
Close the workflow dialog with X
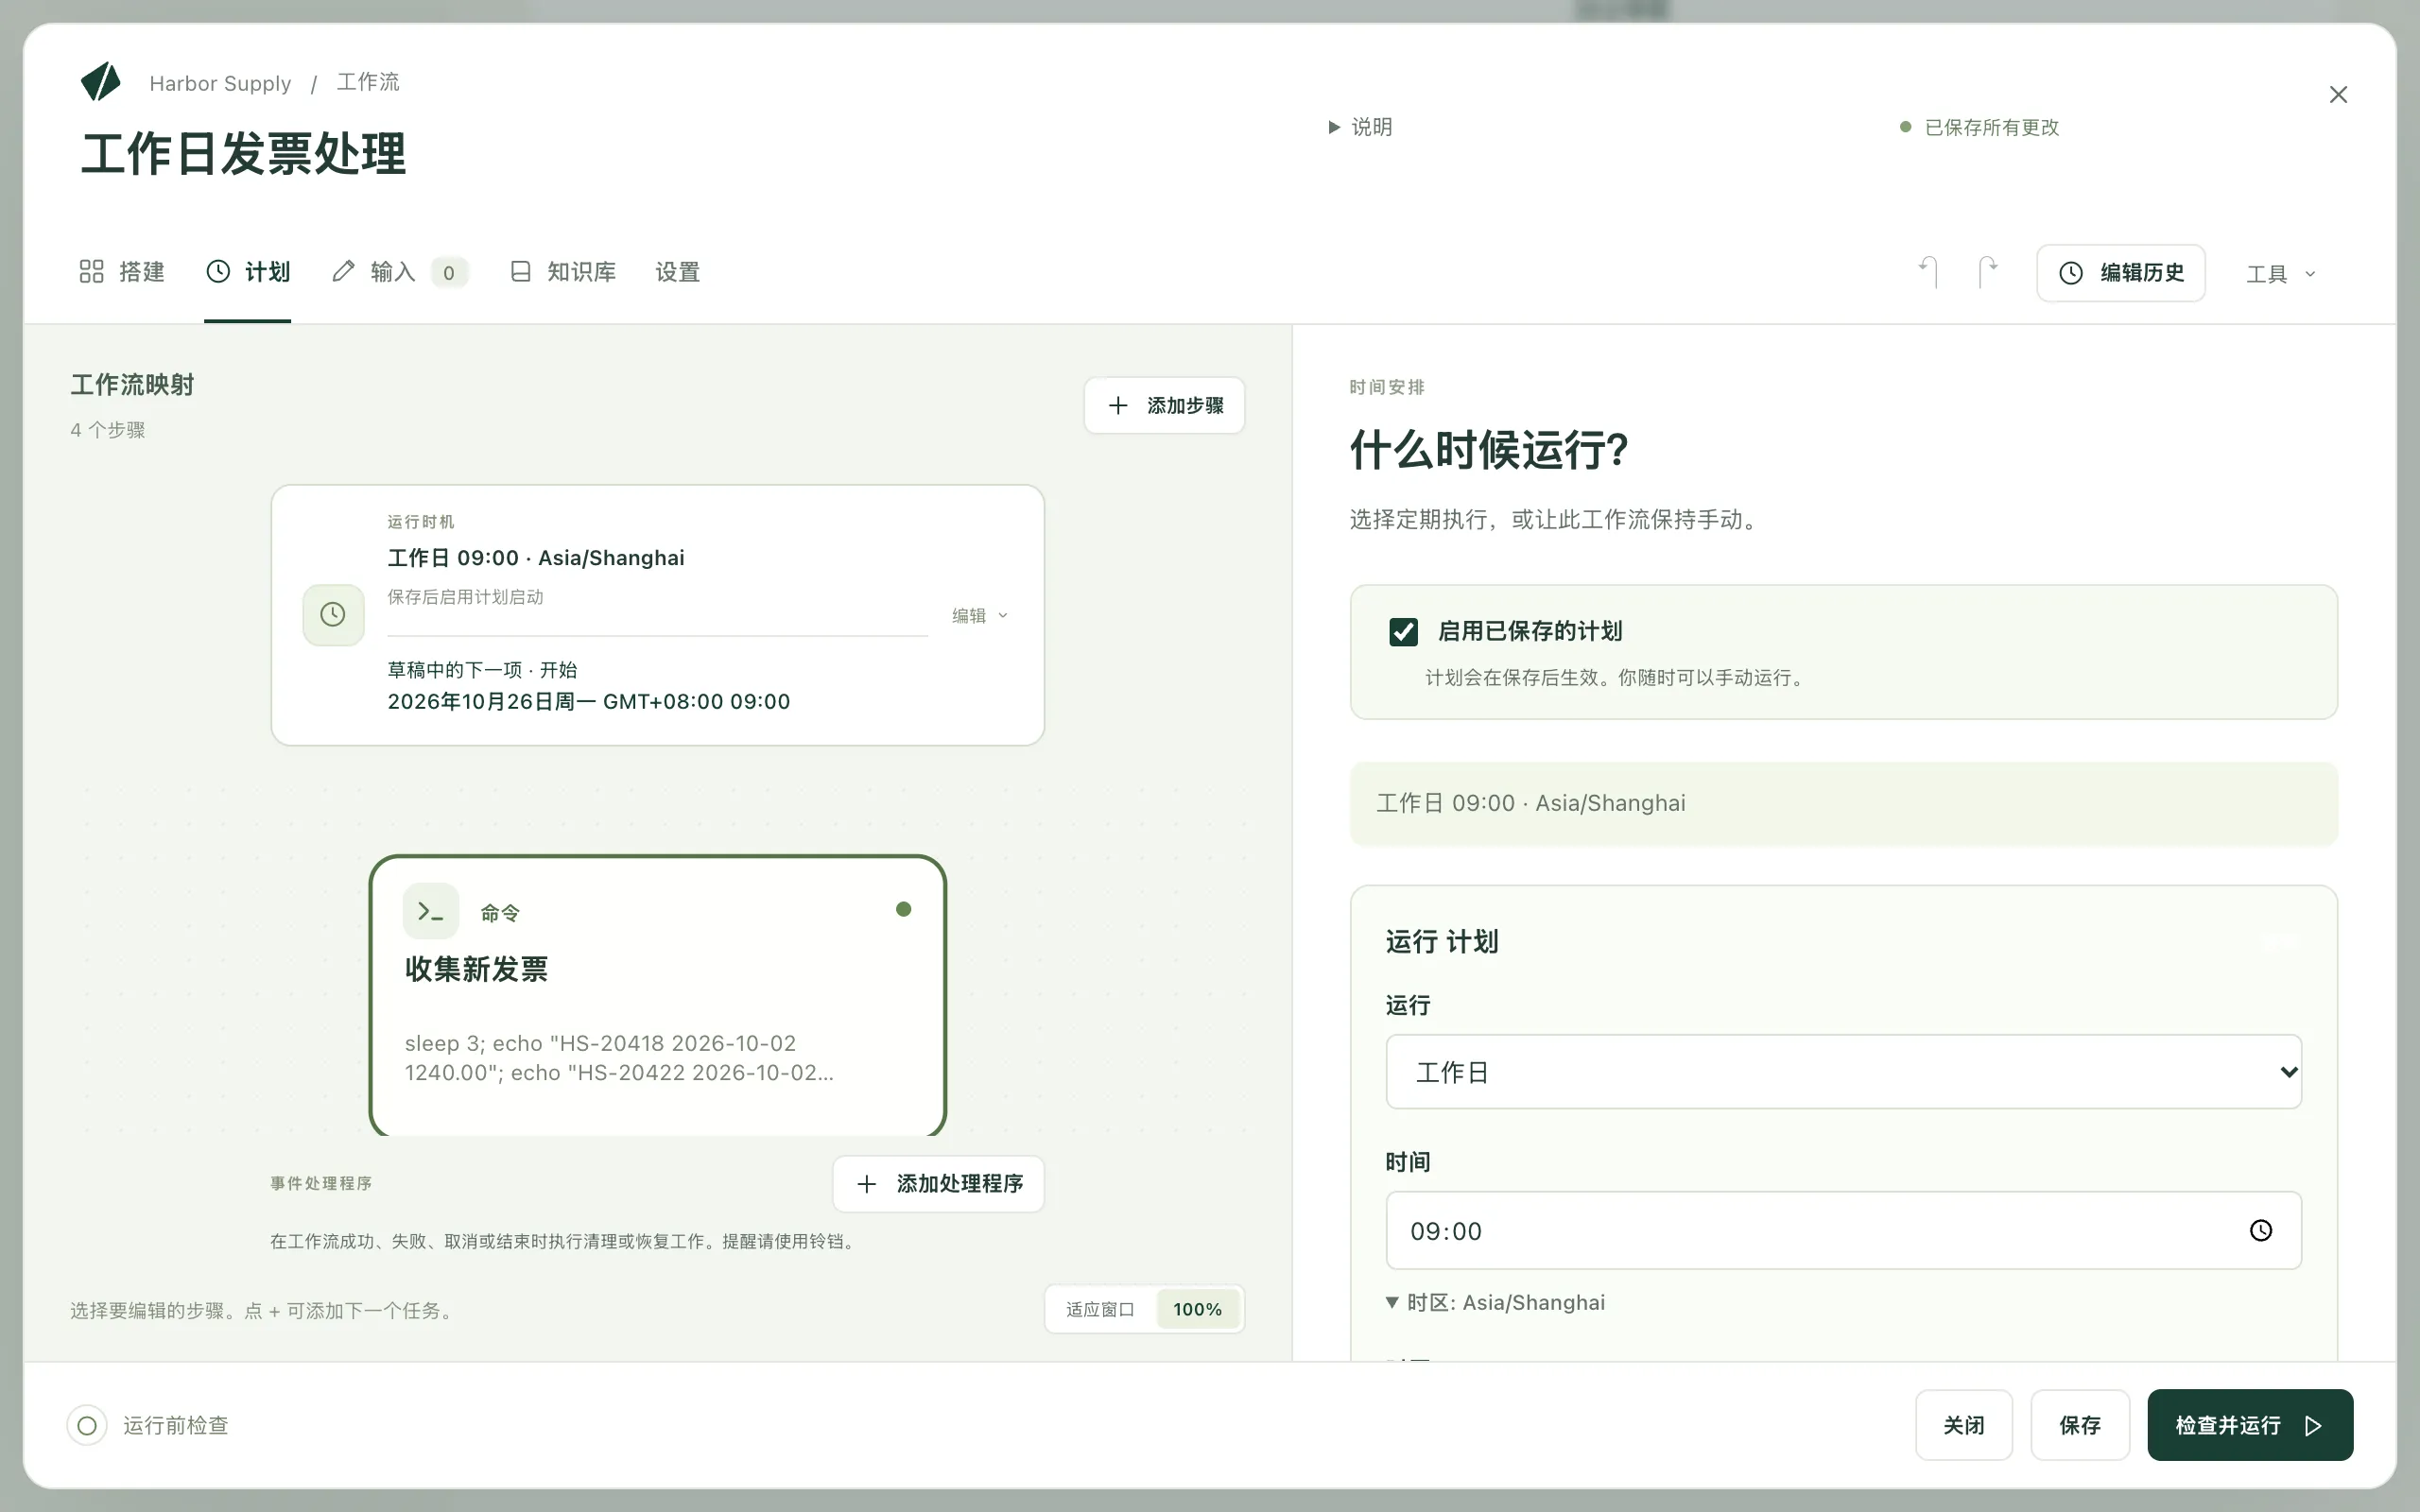point(2338,95)
